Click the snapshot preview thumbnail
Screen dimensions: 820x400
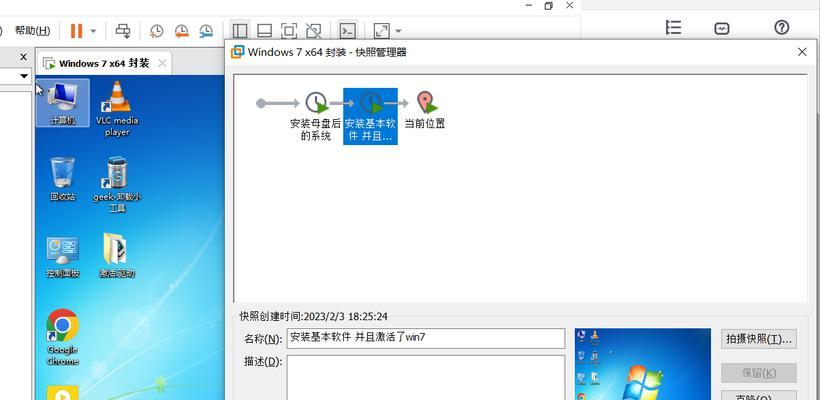coord(643,364)
